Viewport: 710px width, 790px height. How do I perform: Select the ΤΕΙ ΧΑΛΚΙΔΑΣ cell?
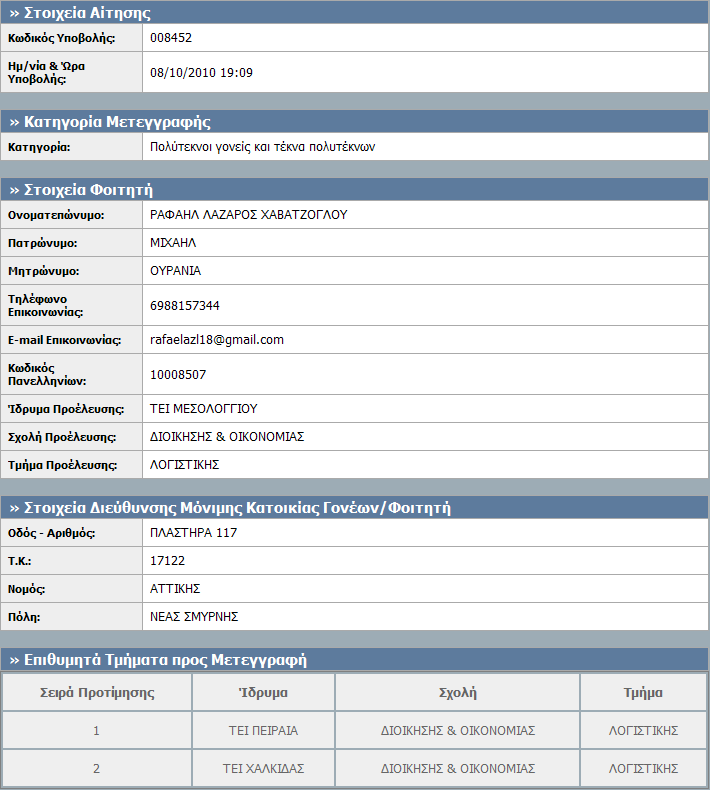click(x=264, y=768)
